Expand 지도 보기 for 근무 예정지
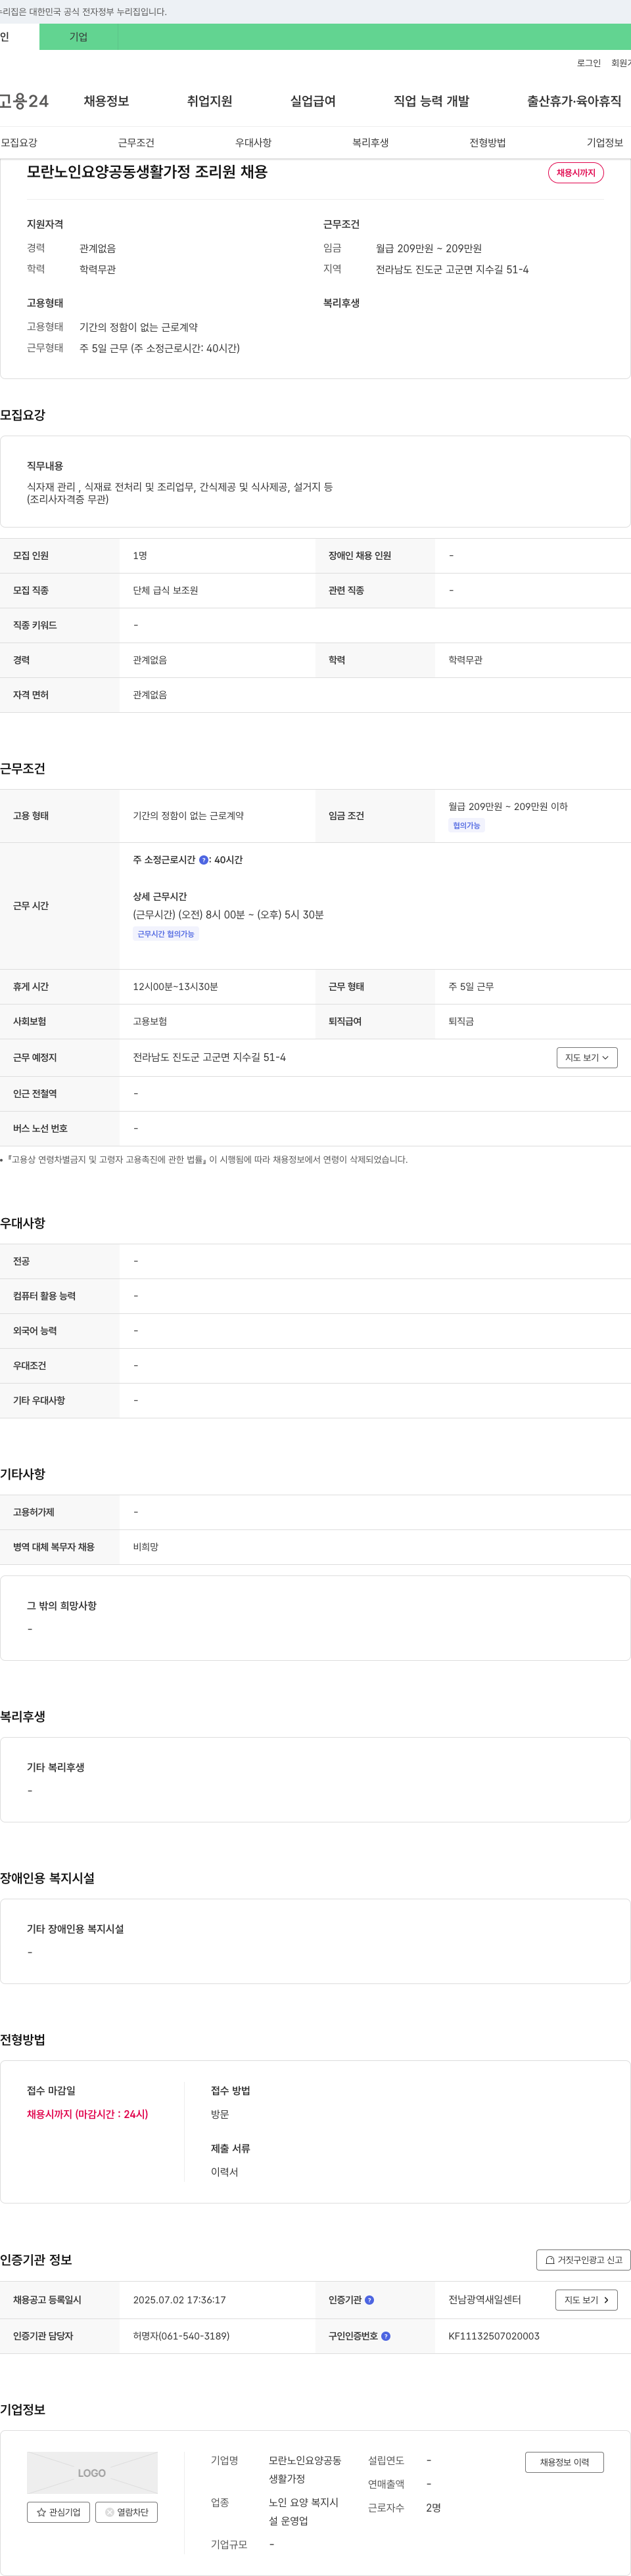The image size is (631, 2576). [587, 1058]
